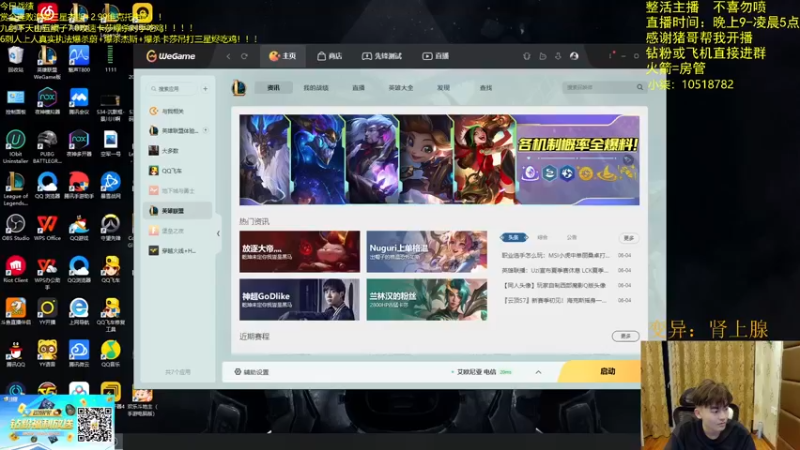Image resolution: width=800 pixels, height=450 pixels.
Task: Open the 主页 home tab
Action: pos(283,56)
